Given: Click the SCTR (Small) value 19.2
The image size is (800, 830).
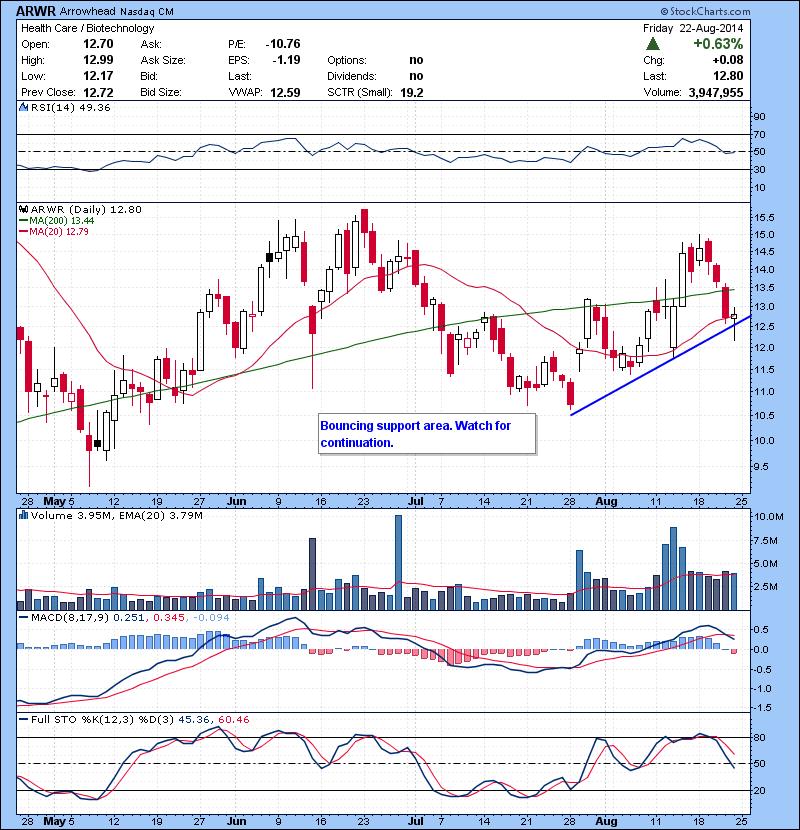Looking at the screenshot, I should 412,92.
